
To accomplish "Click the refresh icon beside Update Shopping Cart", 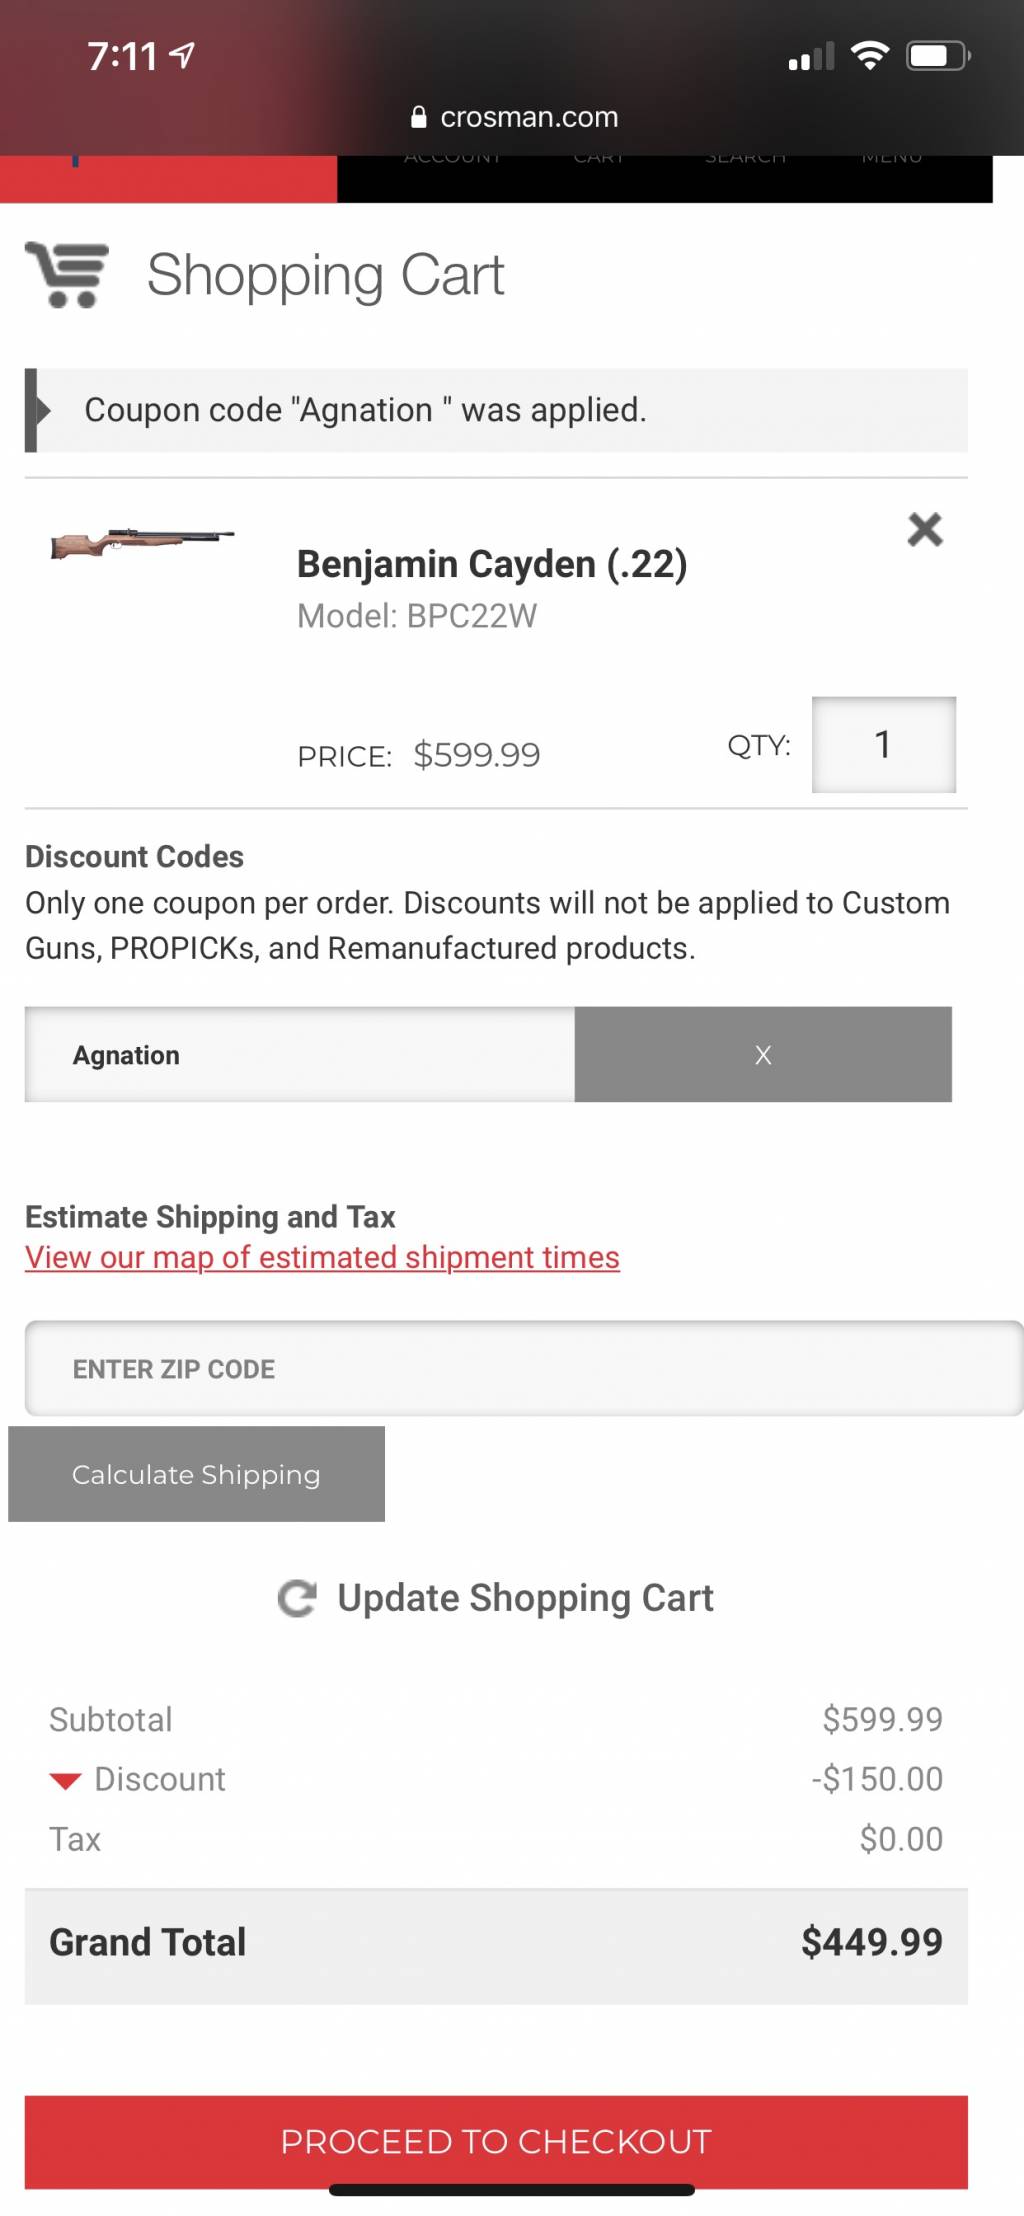I will coord(297,1598).
